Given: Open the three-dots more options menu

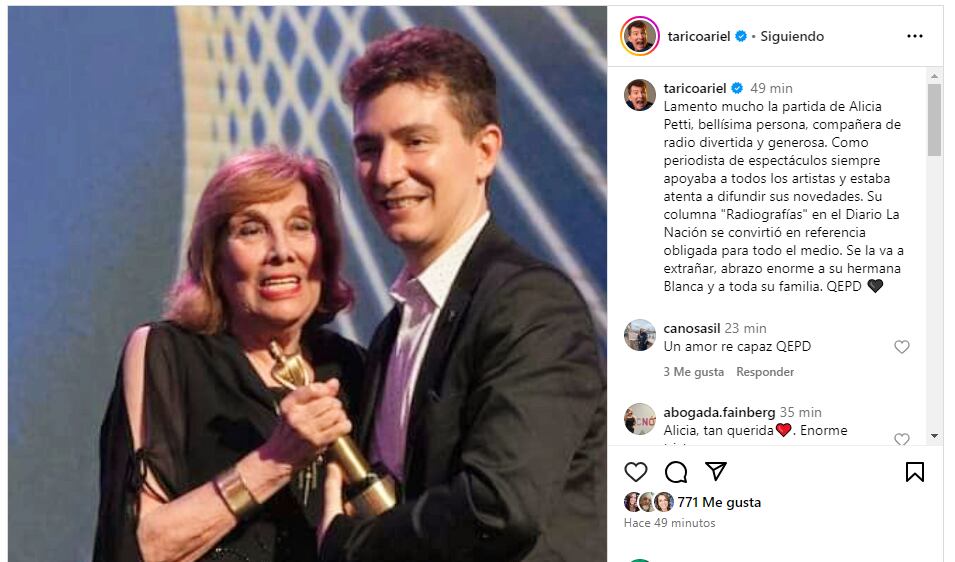Looking at the screenshot, I should [x=914, y=36].
